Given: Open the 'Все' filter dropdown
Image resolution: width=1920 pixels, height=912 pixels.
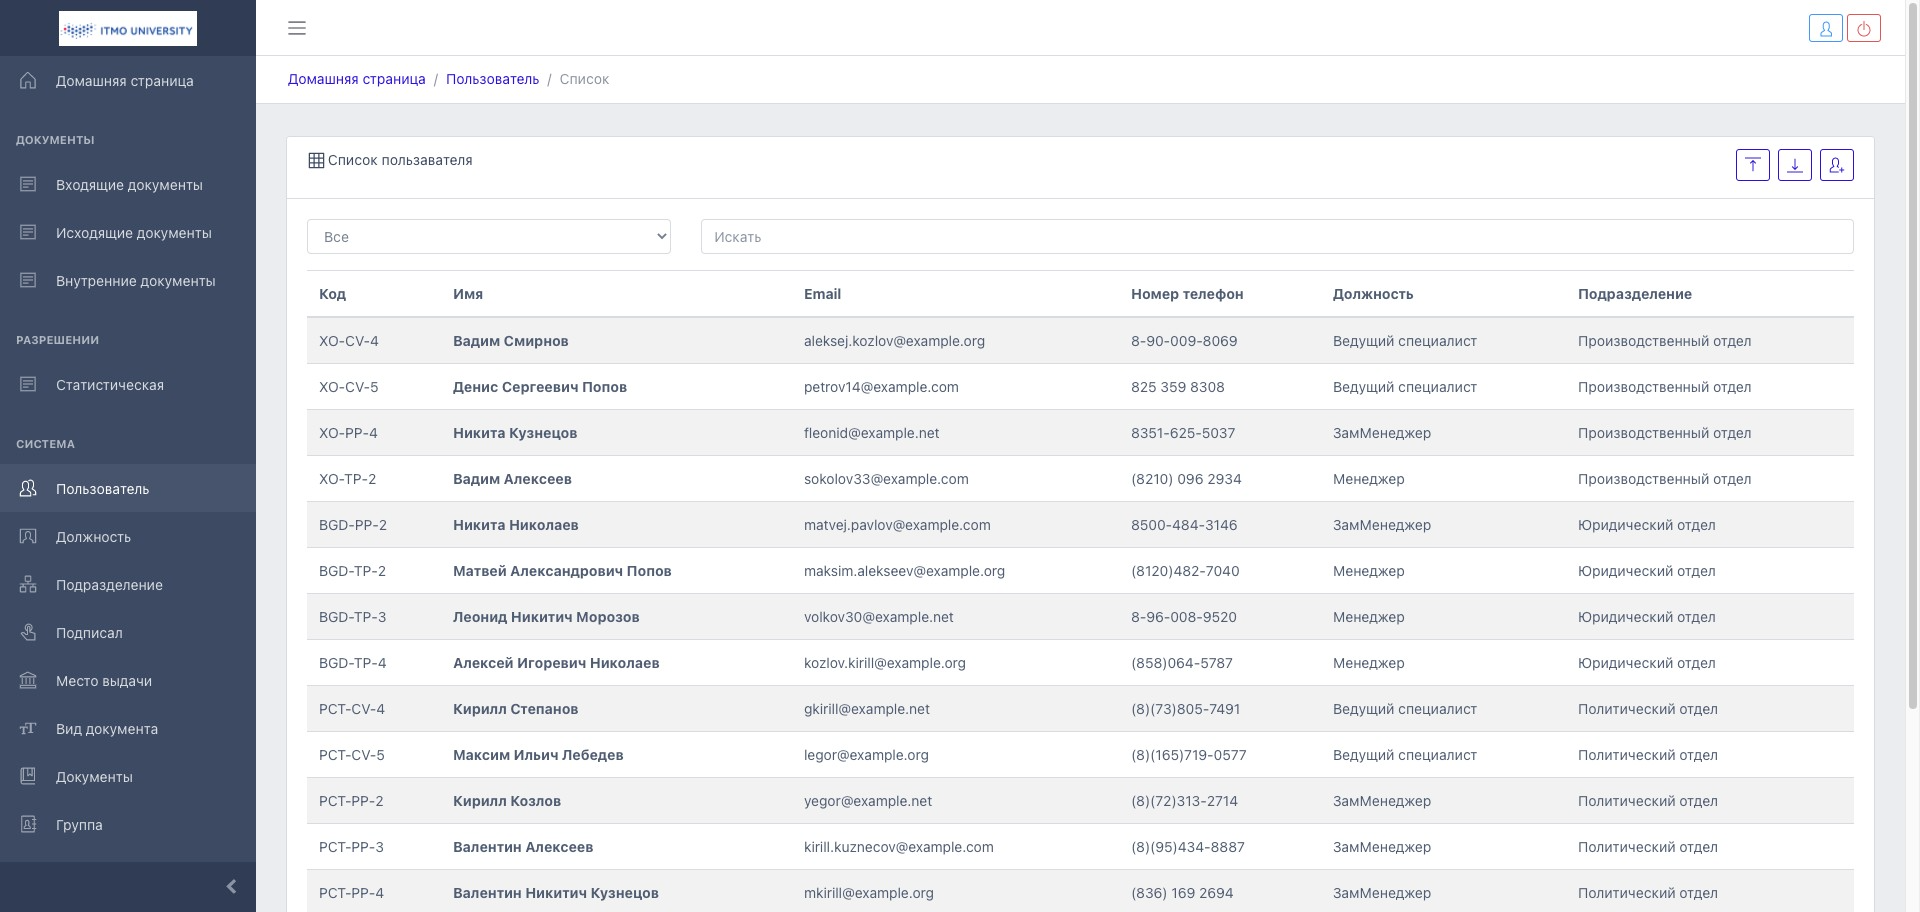Looking at the screenshot, I should (x=488, y=237).
